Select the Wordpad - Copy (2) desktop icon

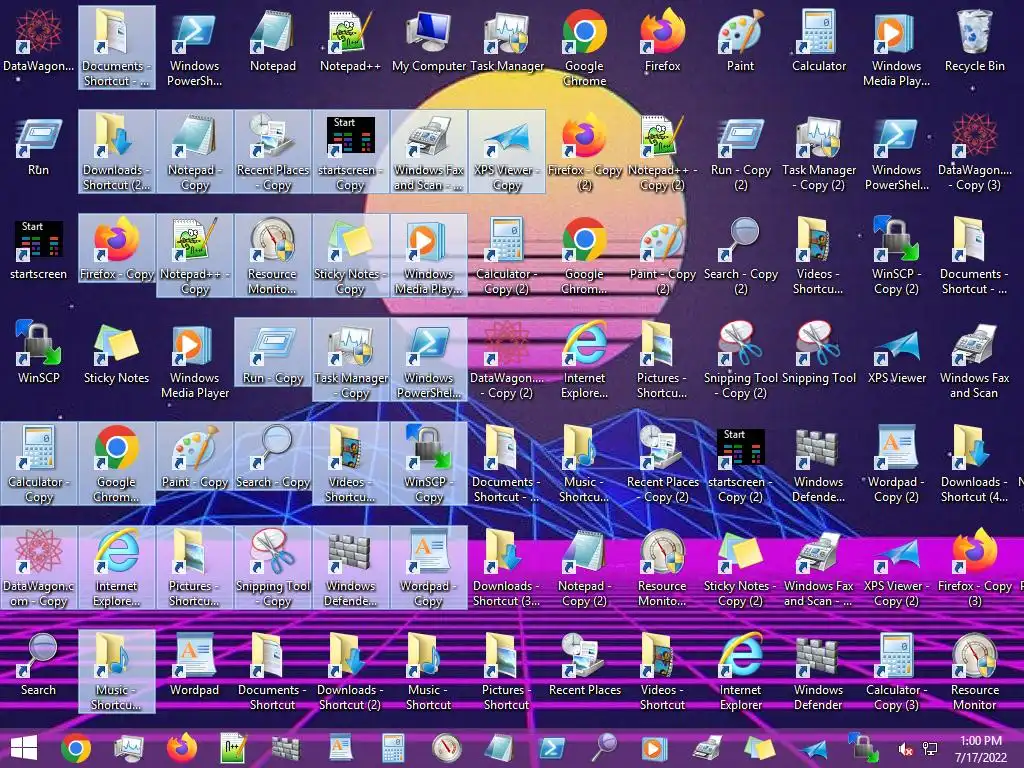(897, 465)
